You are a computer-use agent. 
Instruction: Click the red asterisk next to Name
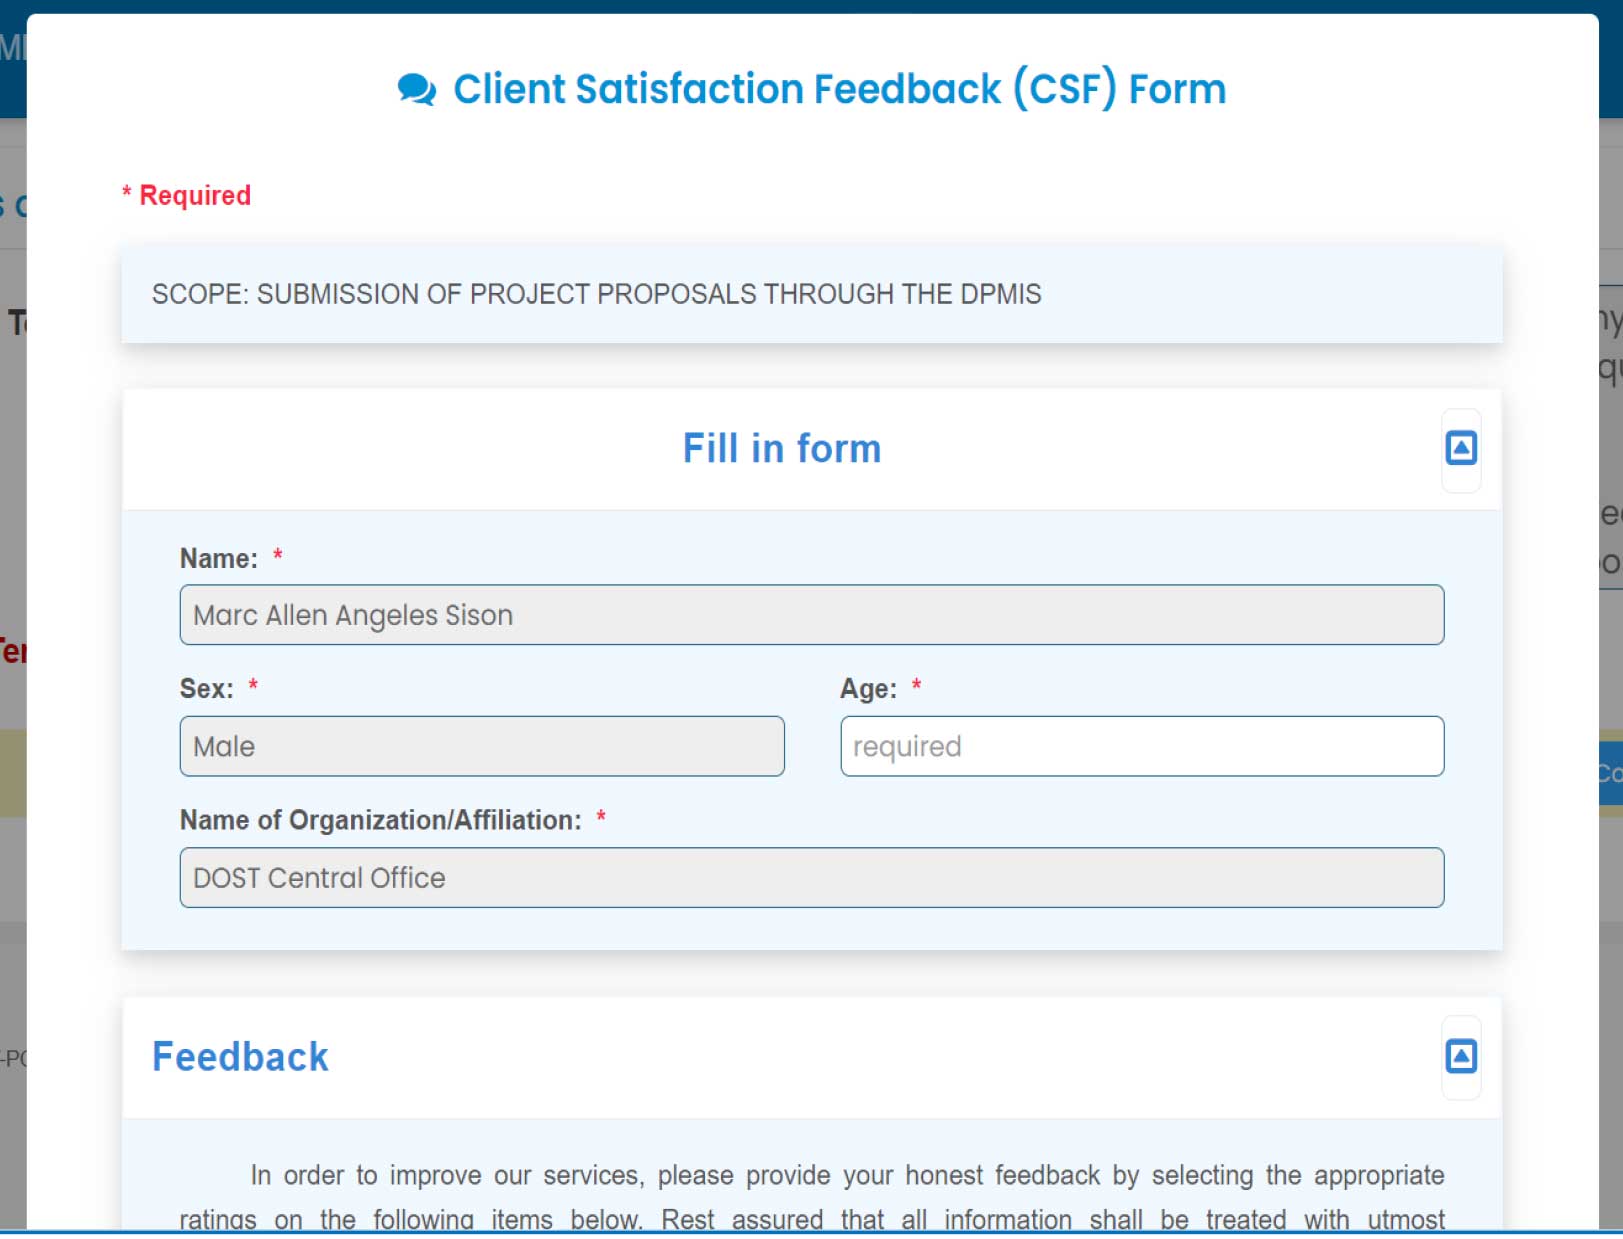point(278,555)
